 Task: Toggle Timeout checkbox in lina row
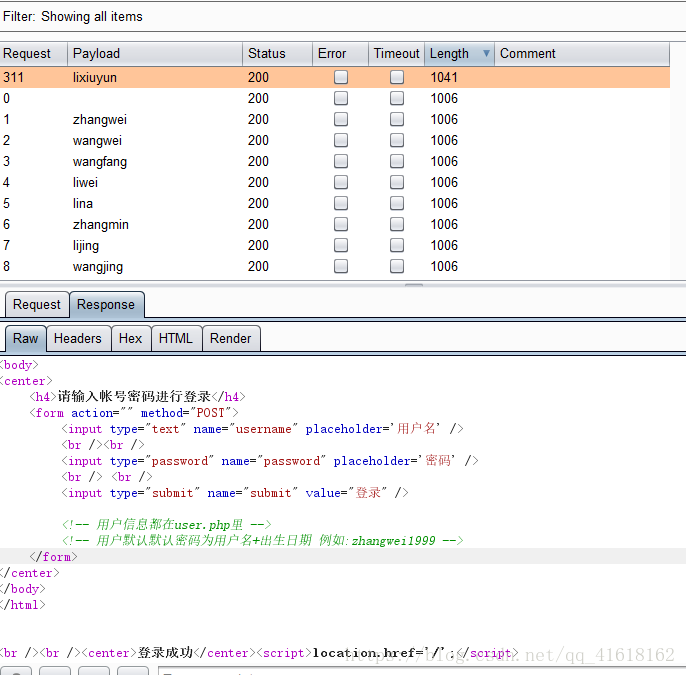pos(397,203)
